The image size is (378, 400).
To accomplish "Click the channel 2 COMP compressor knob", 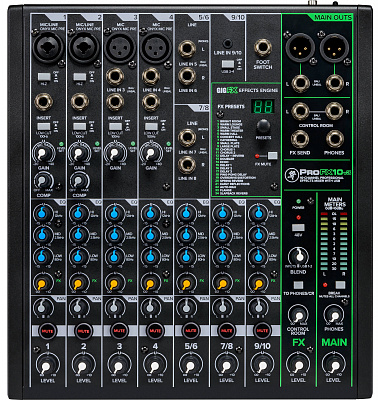I will [79, 181].
